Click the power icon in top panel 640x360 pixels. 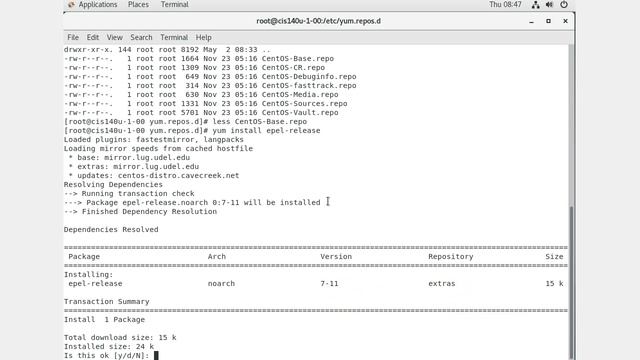[564, 4]
